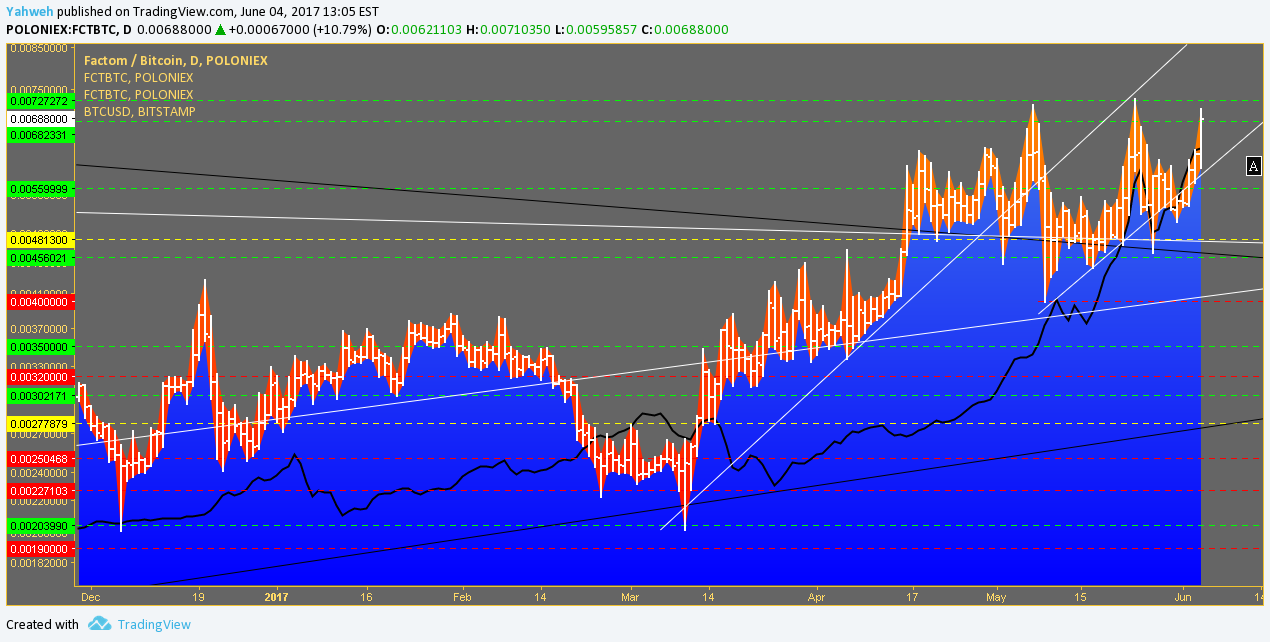Click the published date 'June 04, 2017 13:05 EST'

[309, 12]
